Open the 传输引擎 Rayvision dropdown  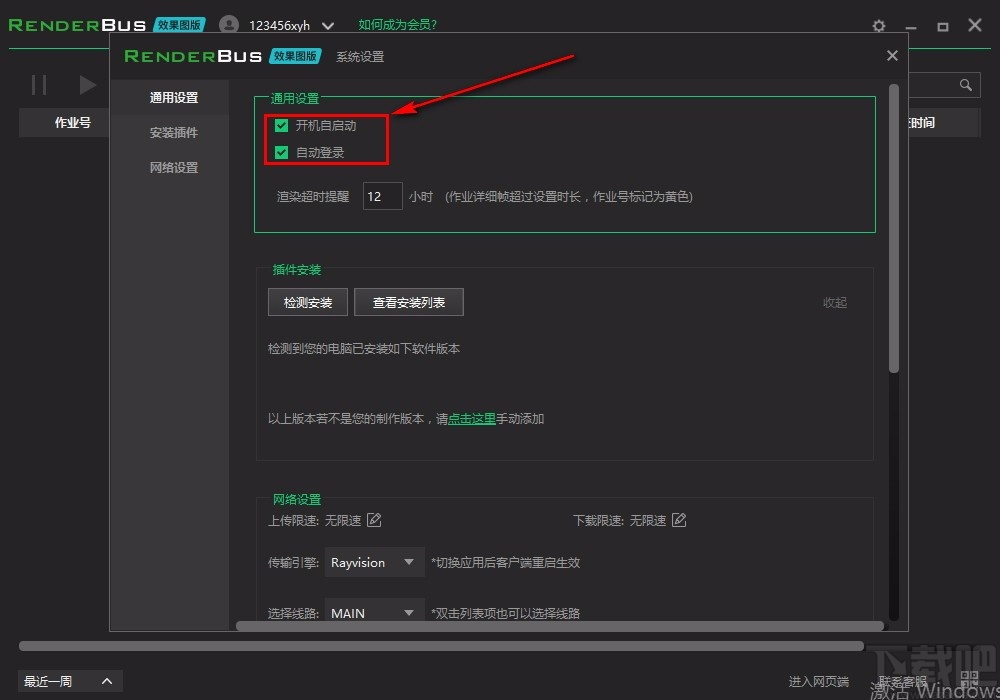(375, 562)
